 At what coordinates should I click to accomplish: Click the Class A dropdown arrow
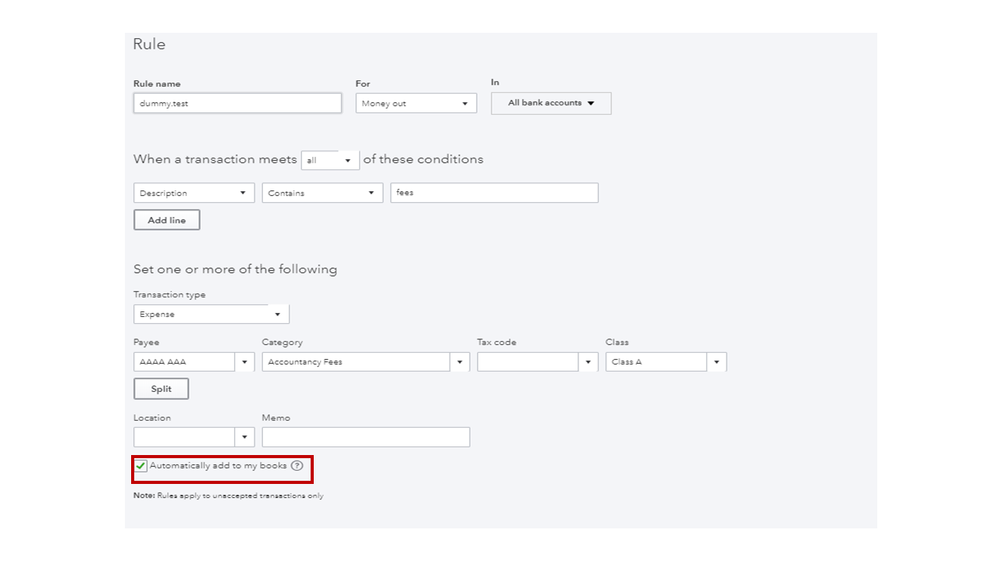tap(716, 362)
